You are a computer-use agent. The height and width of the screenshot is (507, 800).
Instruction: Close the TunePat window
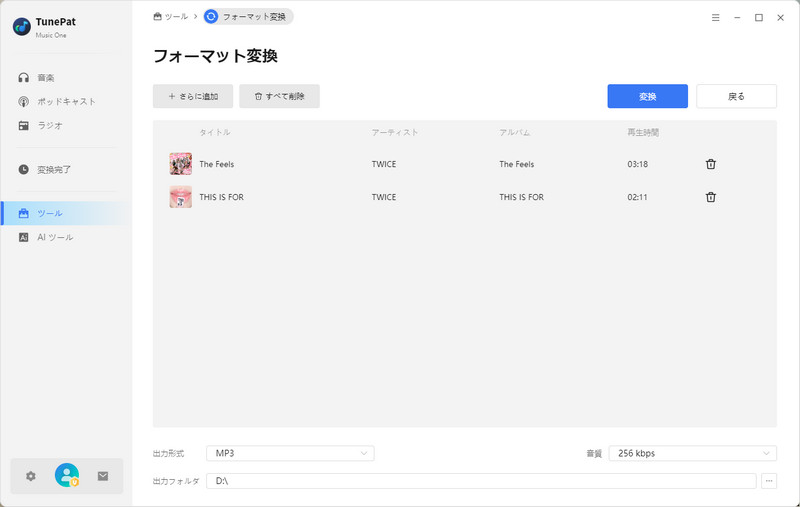click(781, 18)
